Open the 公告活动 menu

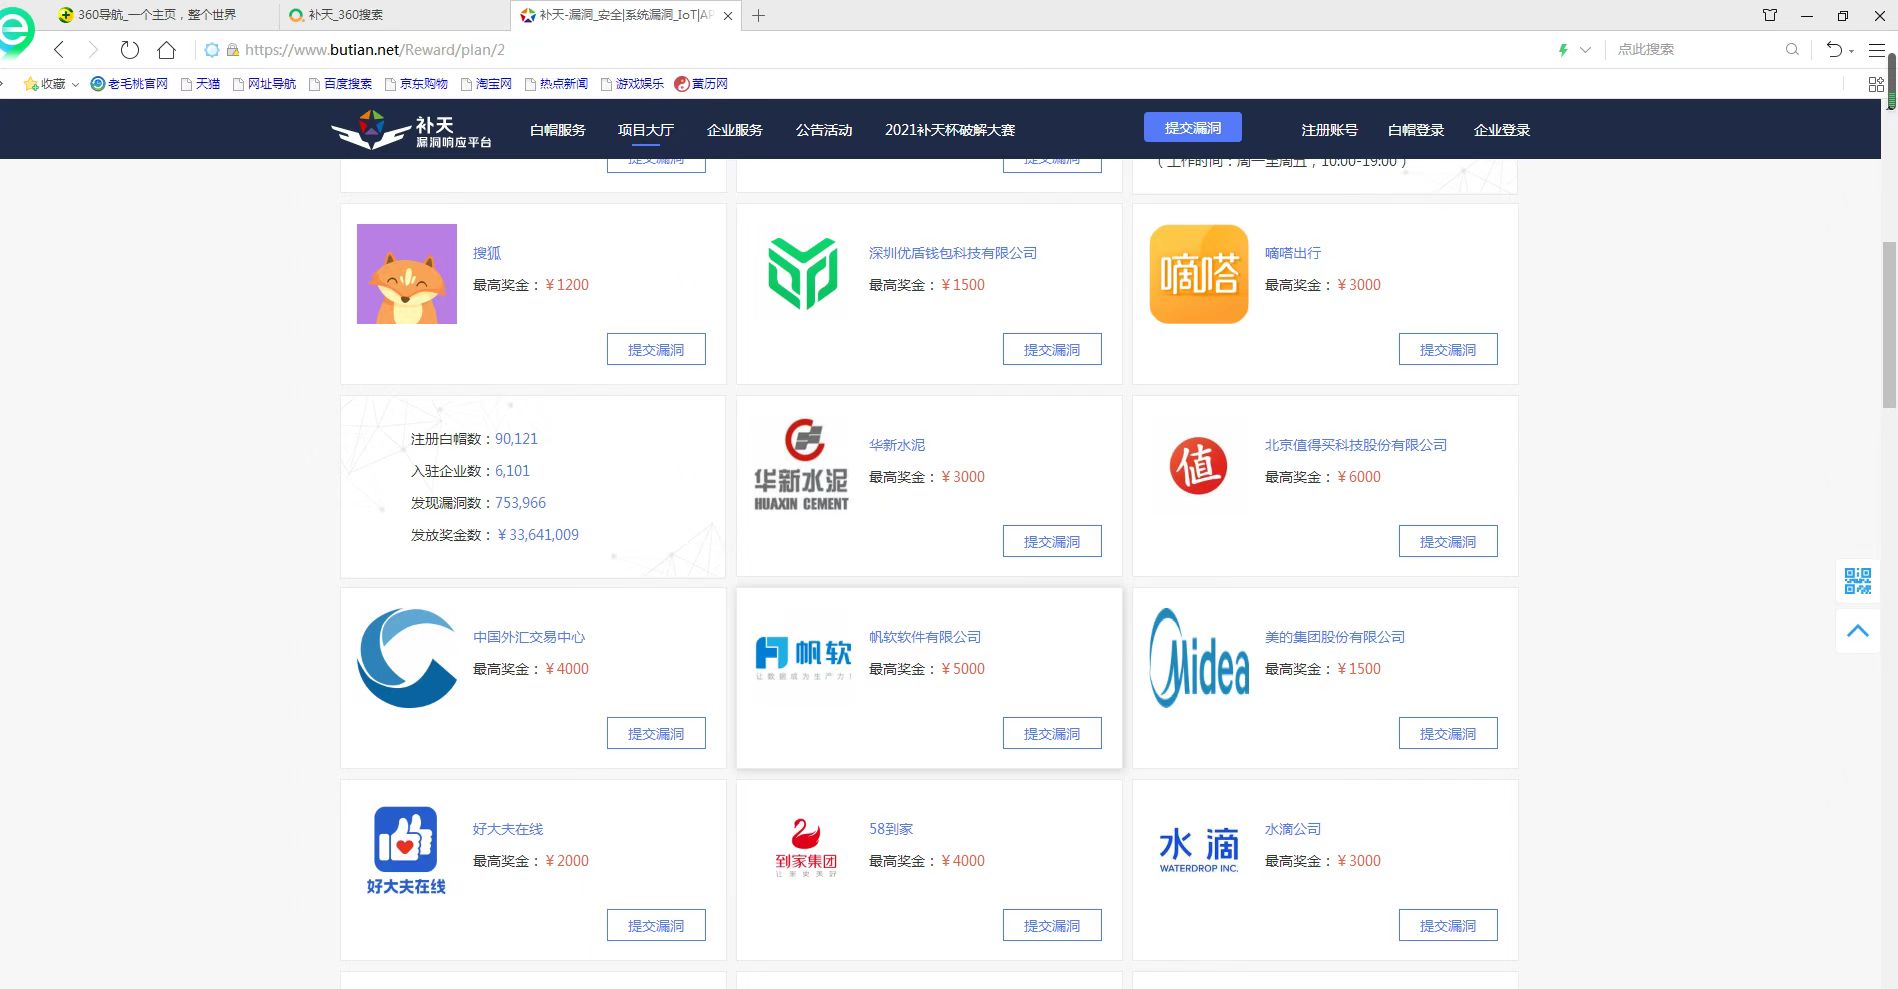pos(824,130)
